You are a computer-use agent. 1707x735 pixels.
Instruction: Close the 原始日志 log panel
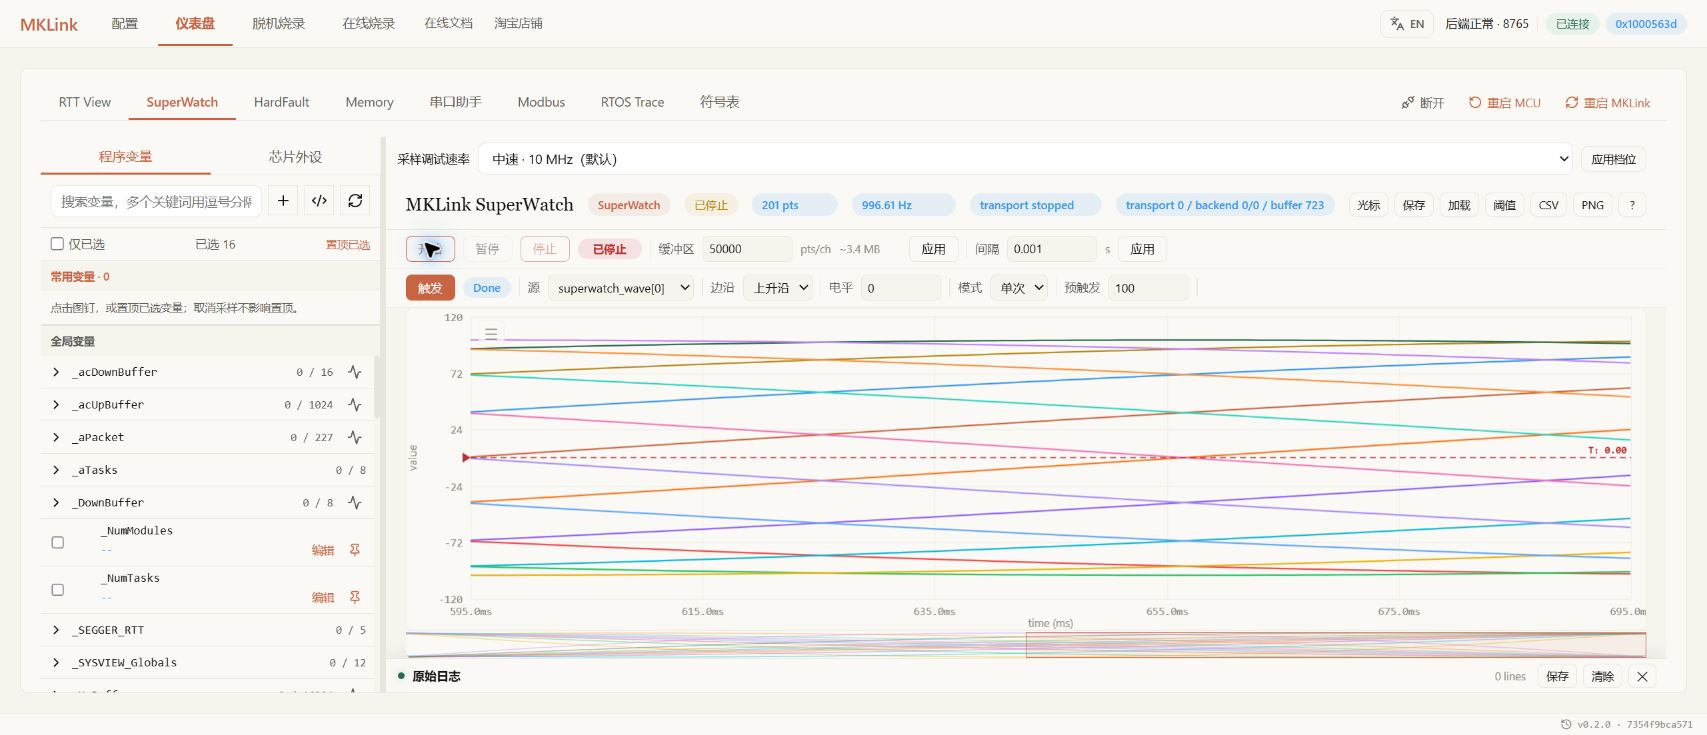tap(1642, 677)
